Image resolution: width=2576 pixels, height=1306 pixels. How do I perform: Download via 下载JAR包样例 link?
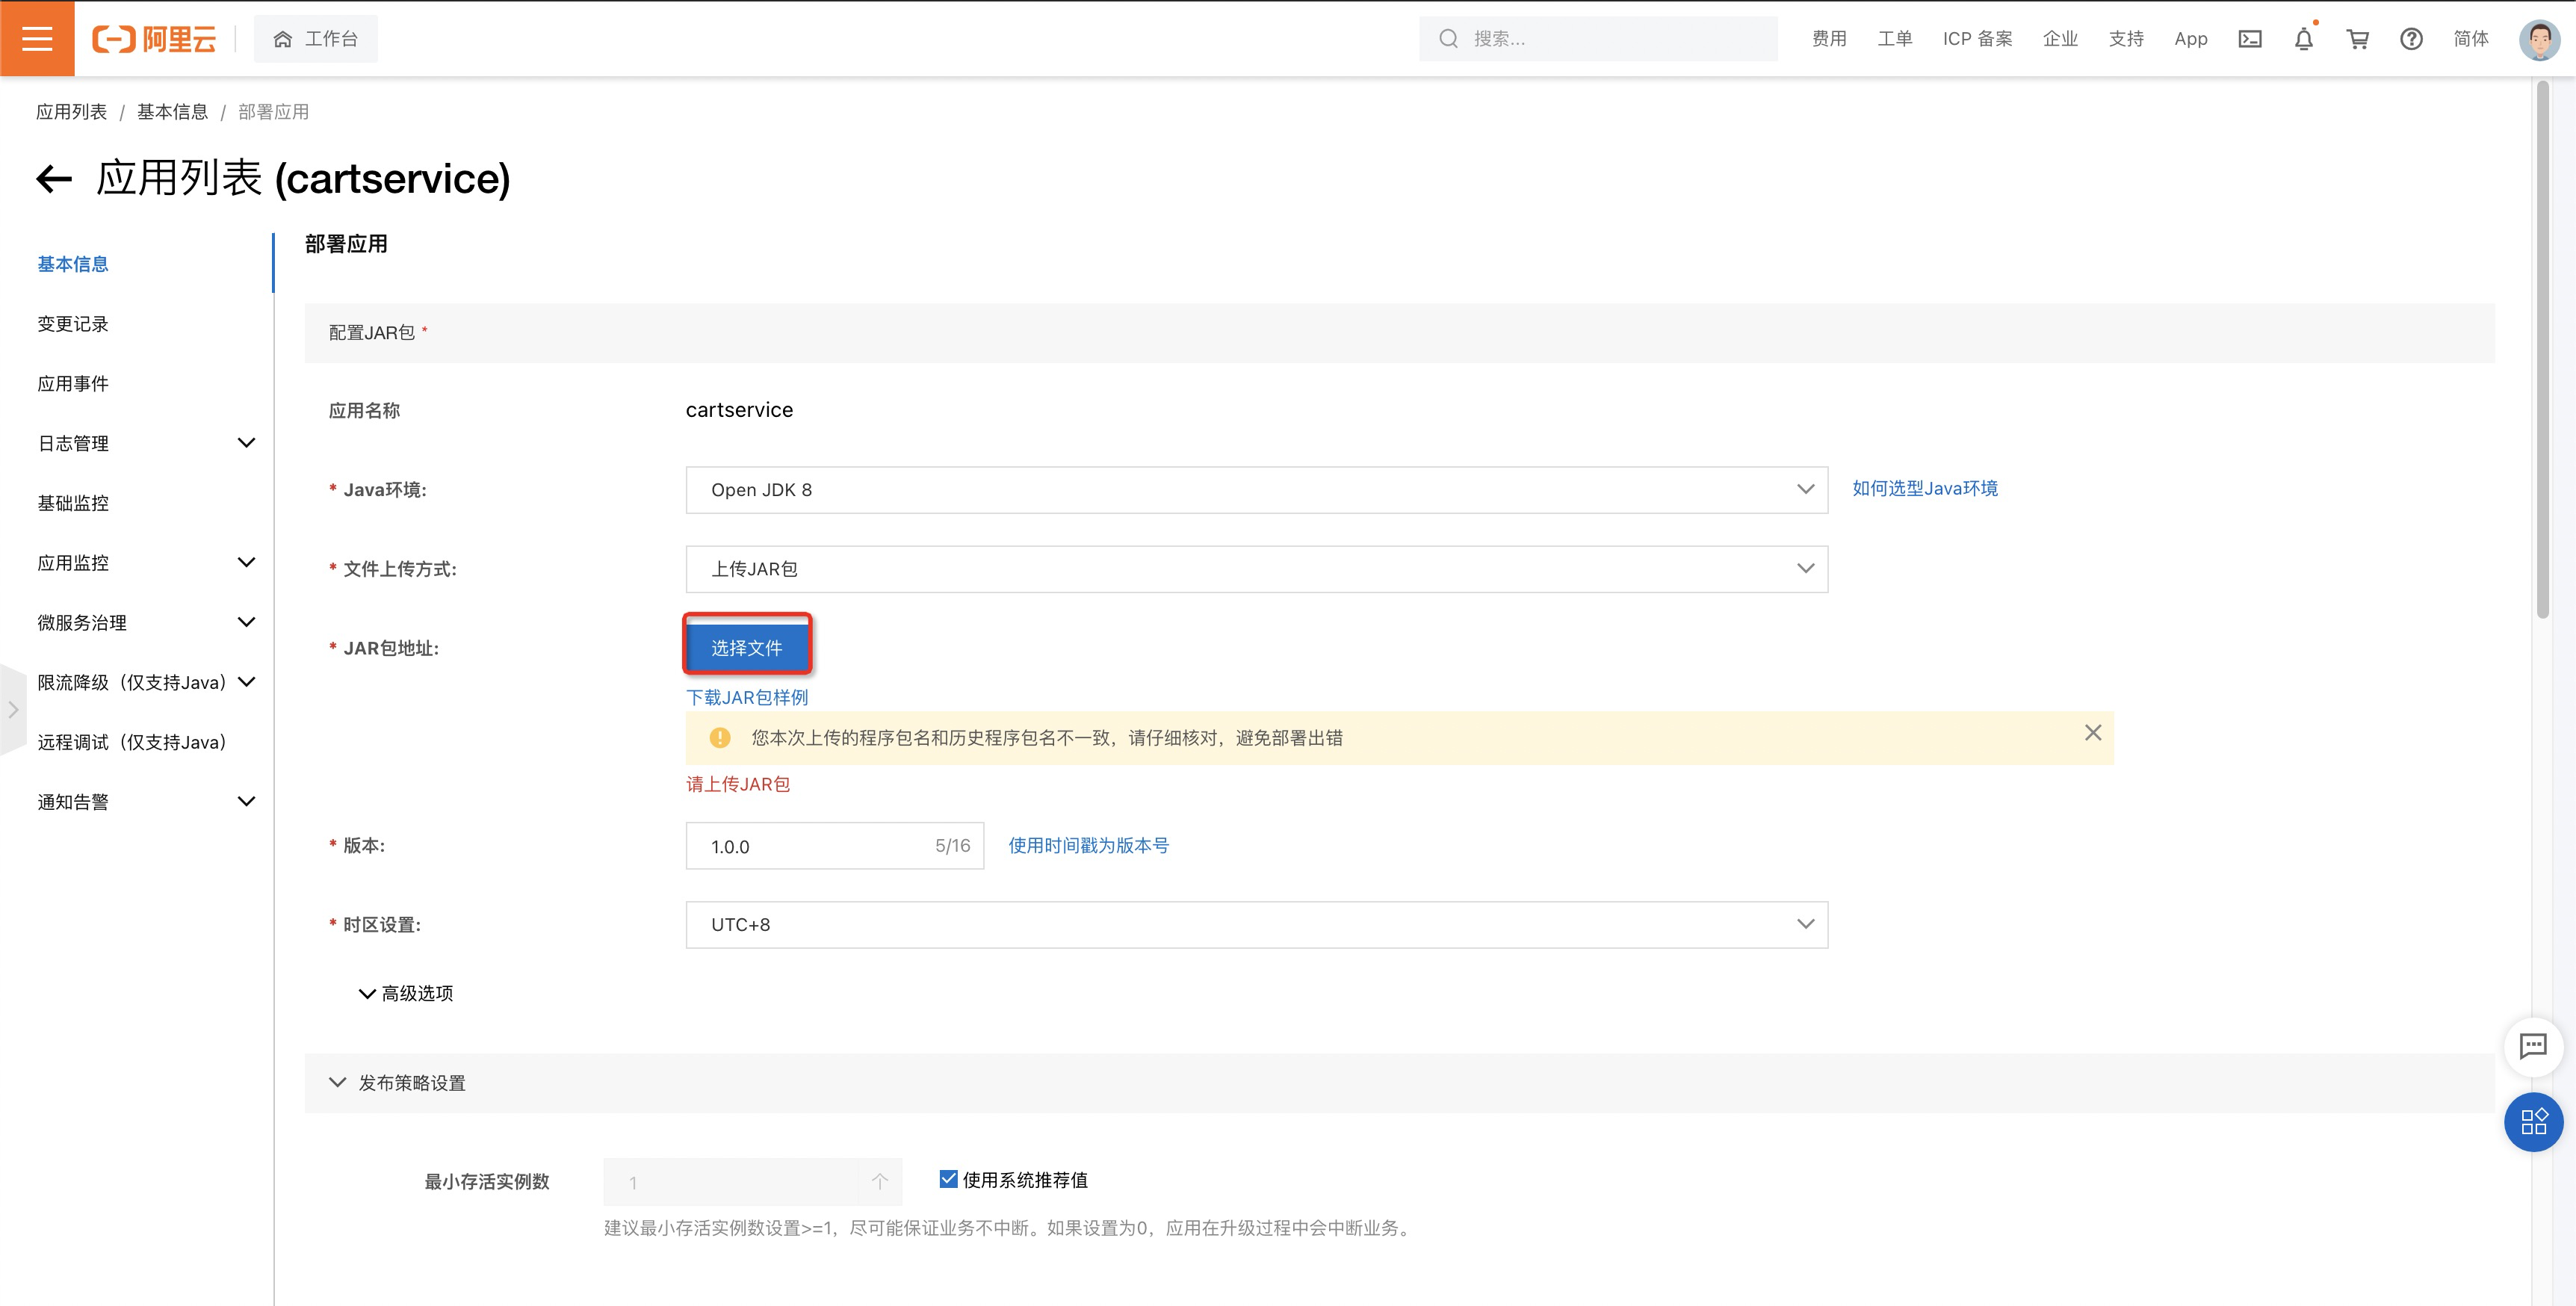[747, 697]
